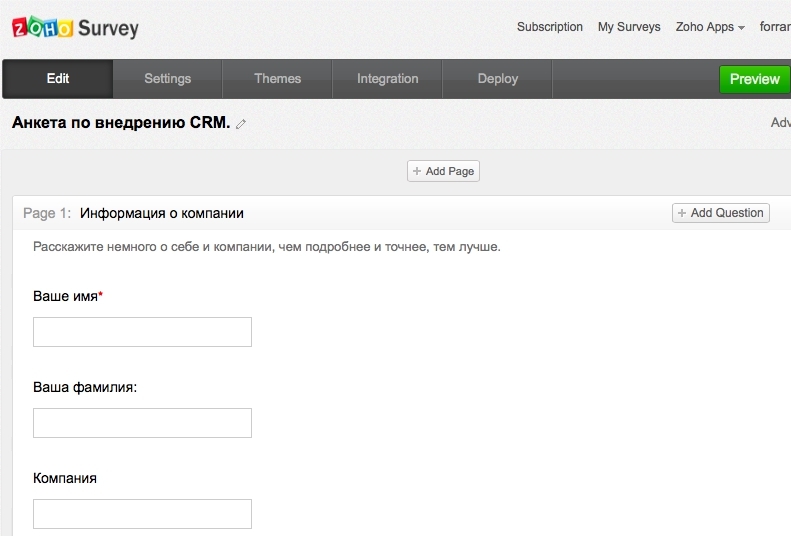Click the page description text
Screen dimensions: 791x536
pos(267,247)
